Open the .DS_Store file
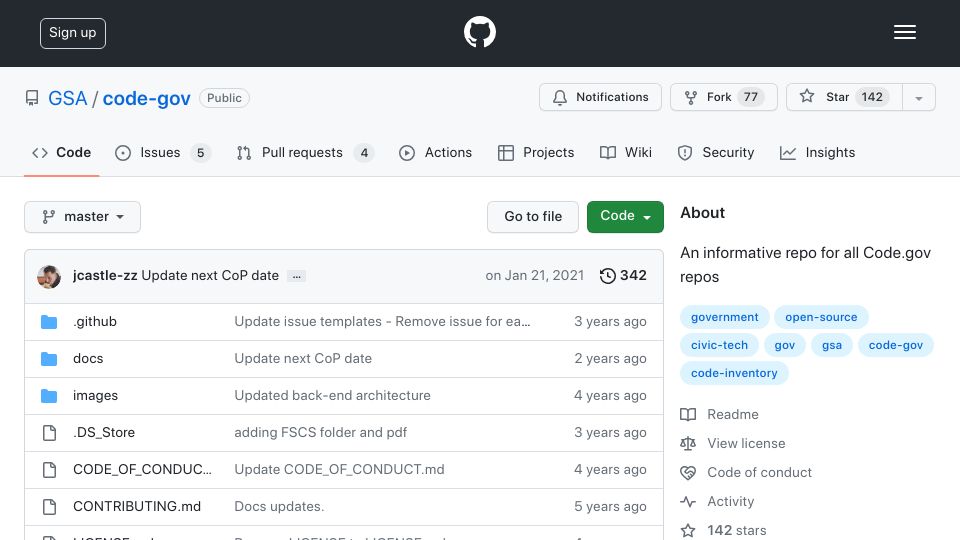The height and width of the screenshot is (540, 960). pos(104,432)
